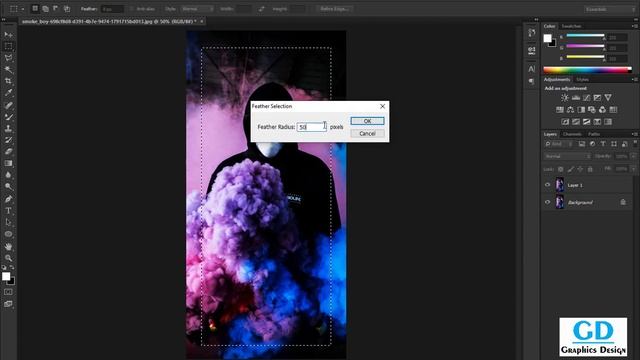Add a Levels adjustment
Screen dimensions: 640x360
(x=576, y=98)
